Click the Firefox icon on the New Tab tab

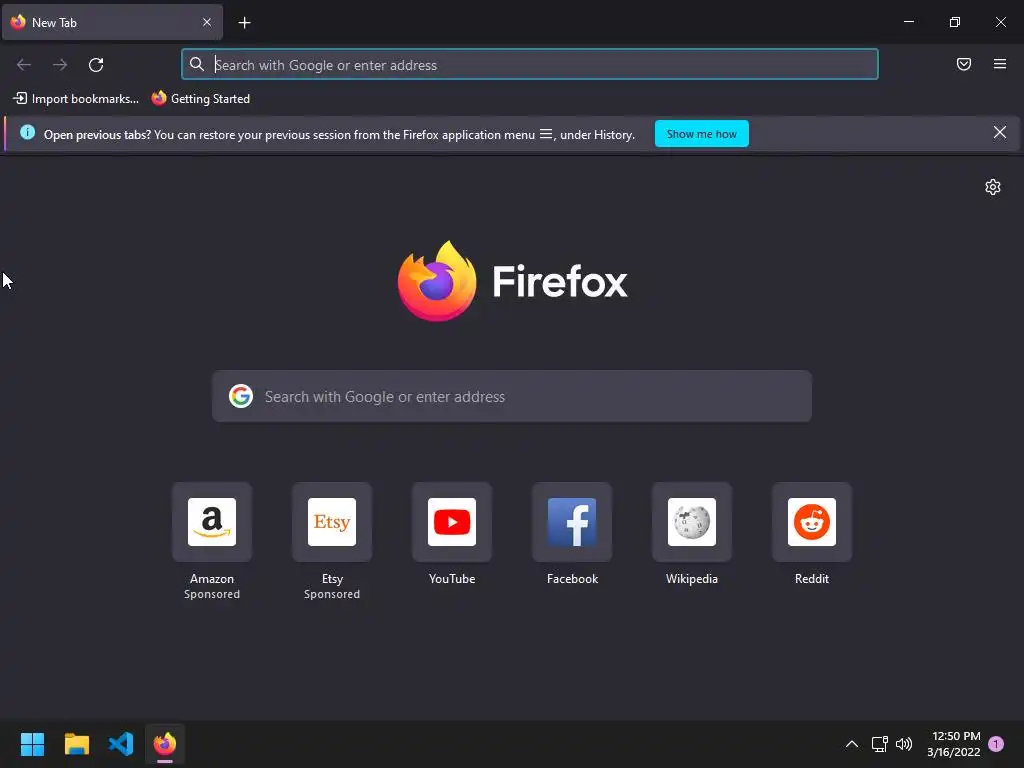tap(18, 22)
